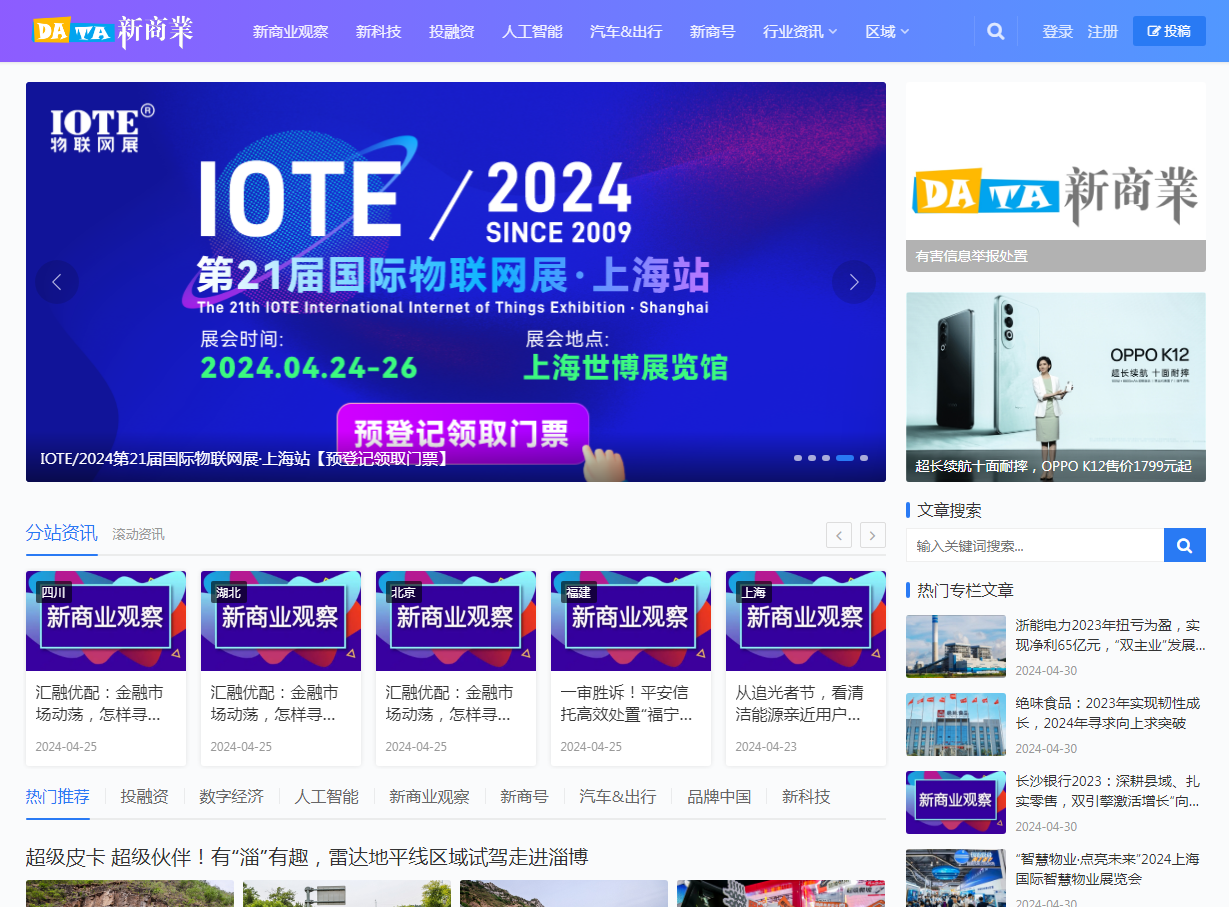The width and height of the screenshot is (1229, 907).
Task: Focus the 输入关键词搜索 input field
Action: (x=1035, y=545)
